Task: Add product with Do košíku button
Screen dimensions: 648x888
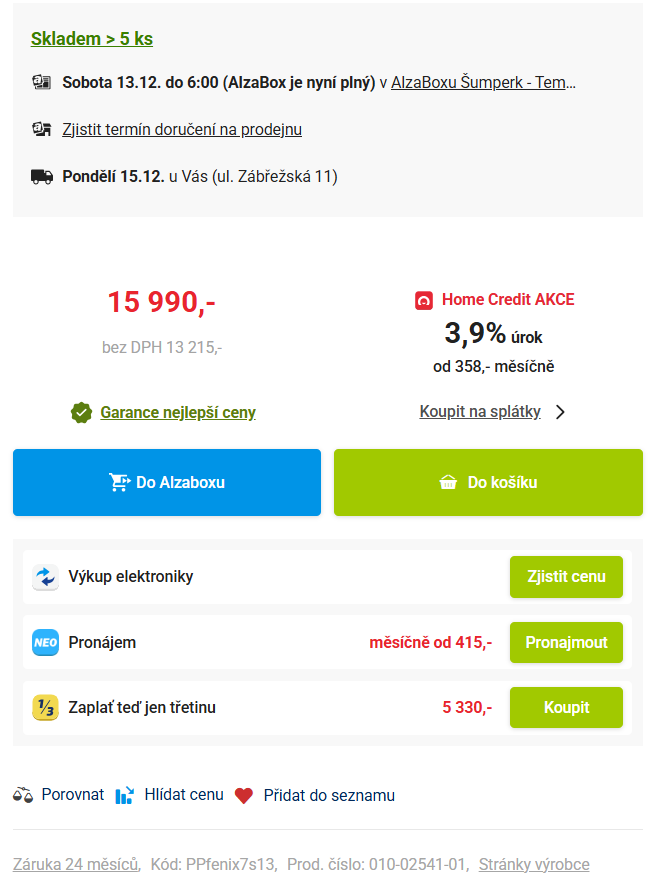Action: tap(488, 483)
